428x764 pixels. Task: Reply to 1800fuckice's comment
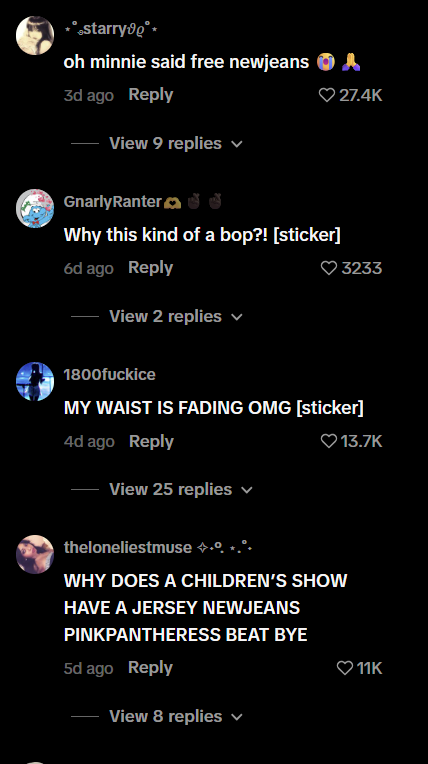(x=151, y=441)
